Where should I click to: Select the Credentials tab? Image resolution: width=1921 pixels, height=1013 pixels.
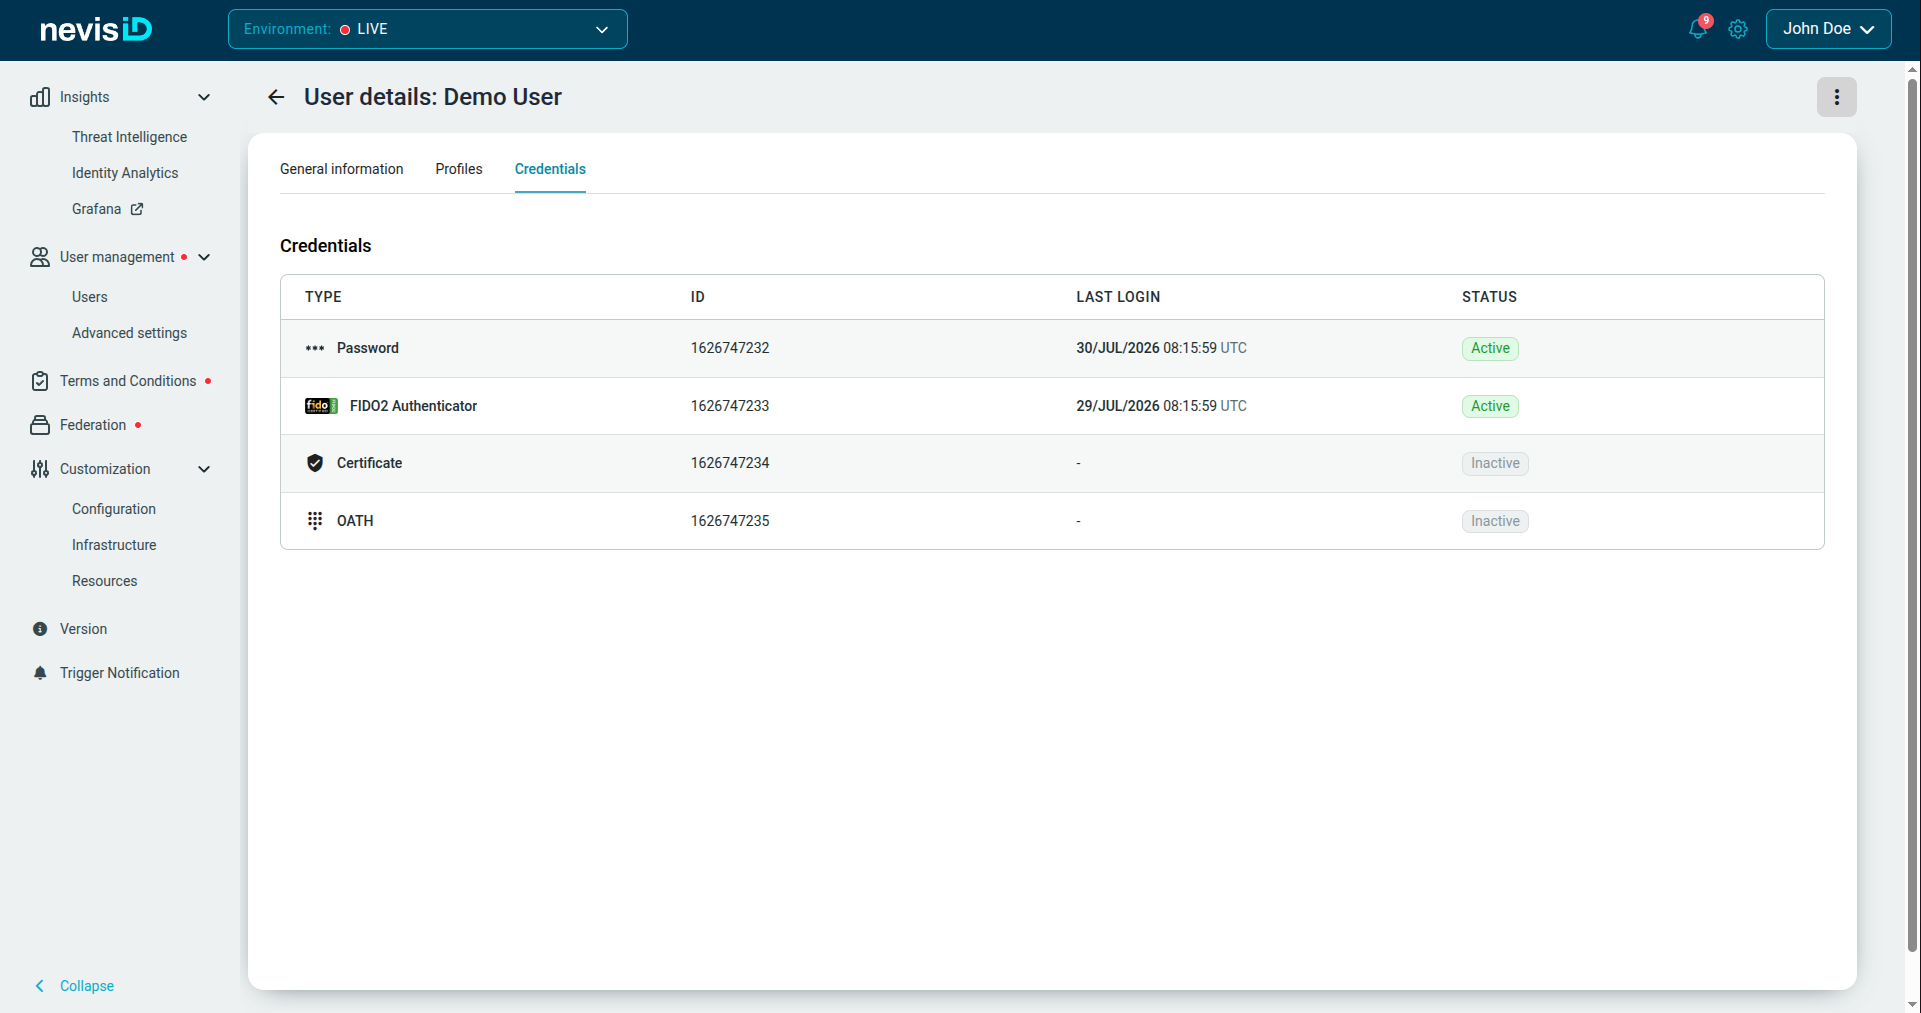550,169
